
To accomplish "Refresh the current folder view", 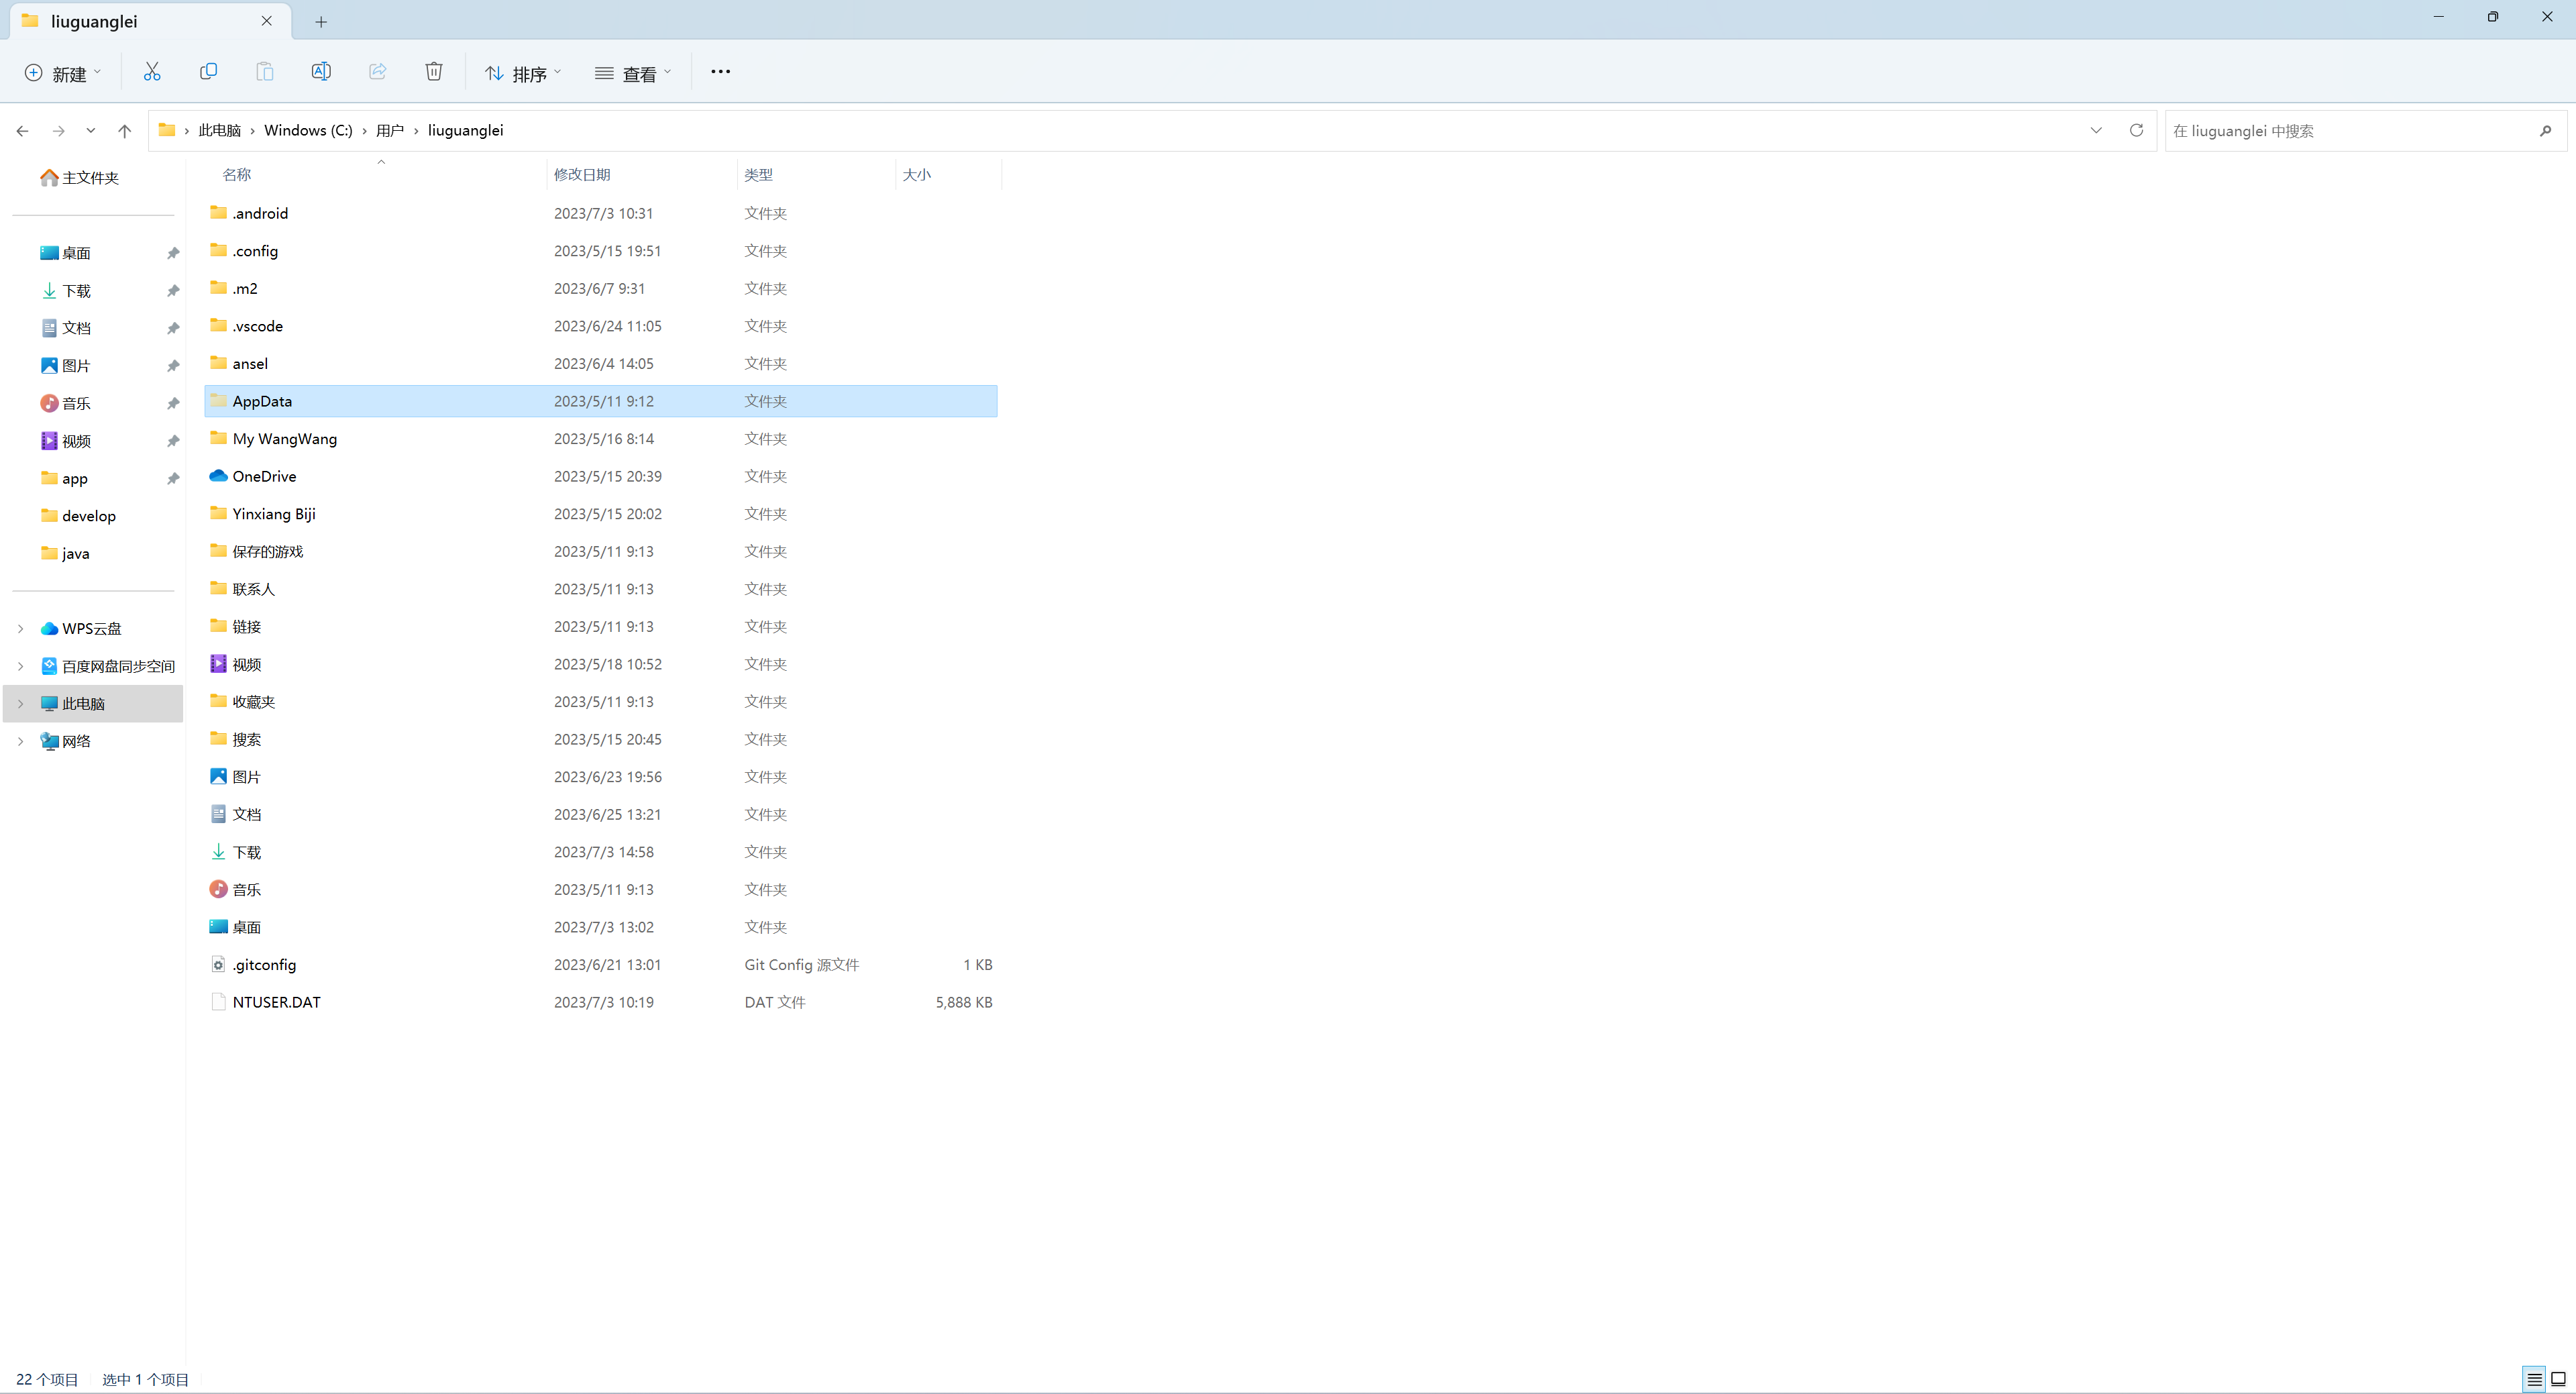I will click(x=2136, y=130).
